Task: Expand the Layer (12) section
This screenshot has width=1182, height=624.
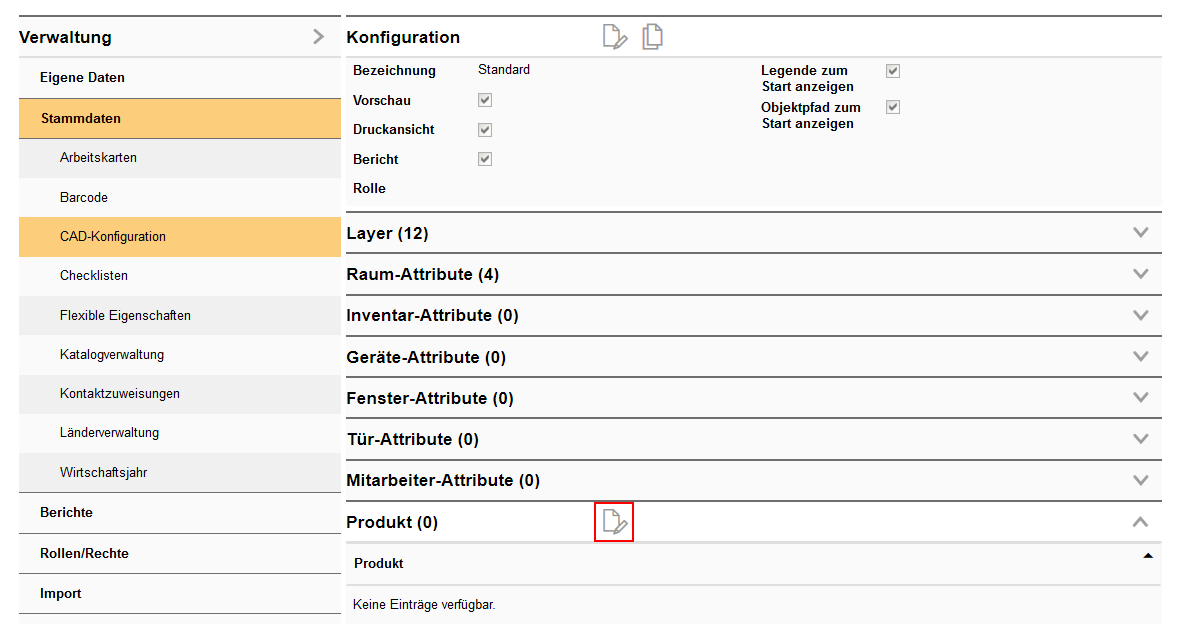Action: pos(1140,233)
